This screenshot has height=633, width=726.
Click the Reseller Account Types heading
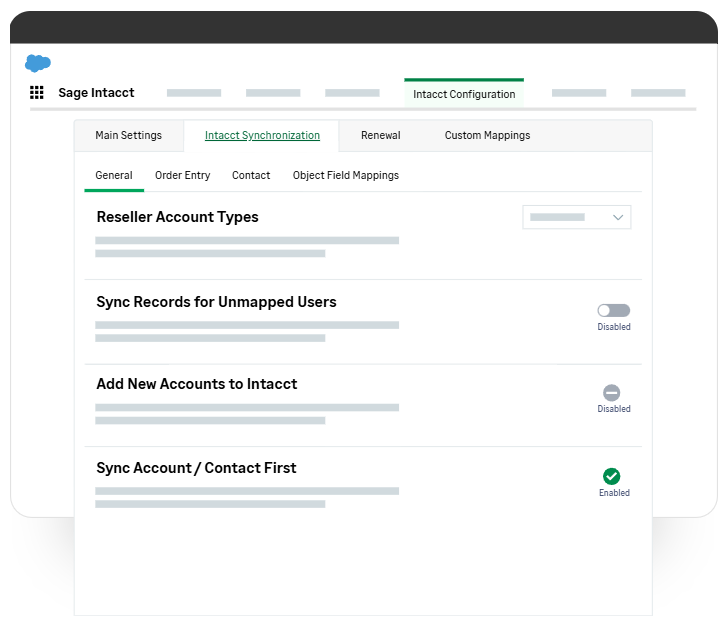point(177,217)
